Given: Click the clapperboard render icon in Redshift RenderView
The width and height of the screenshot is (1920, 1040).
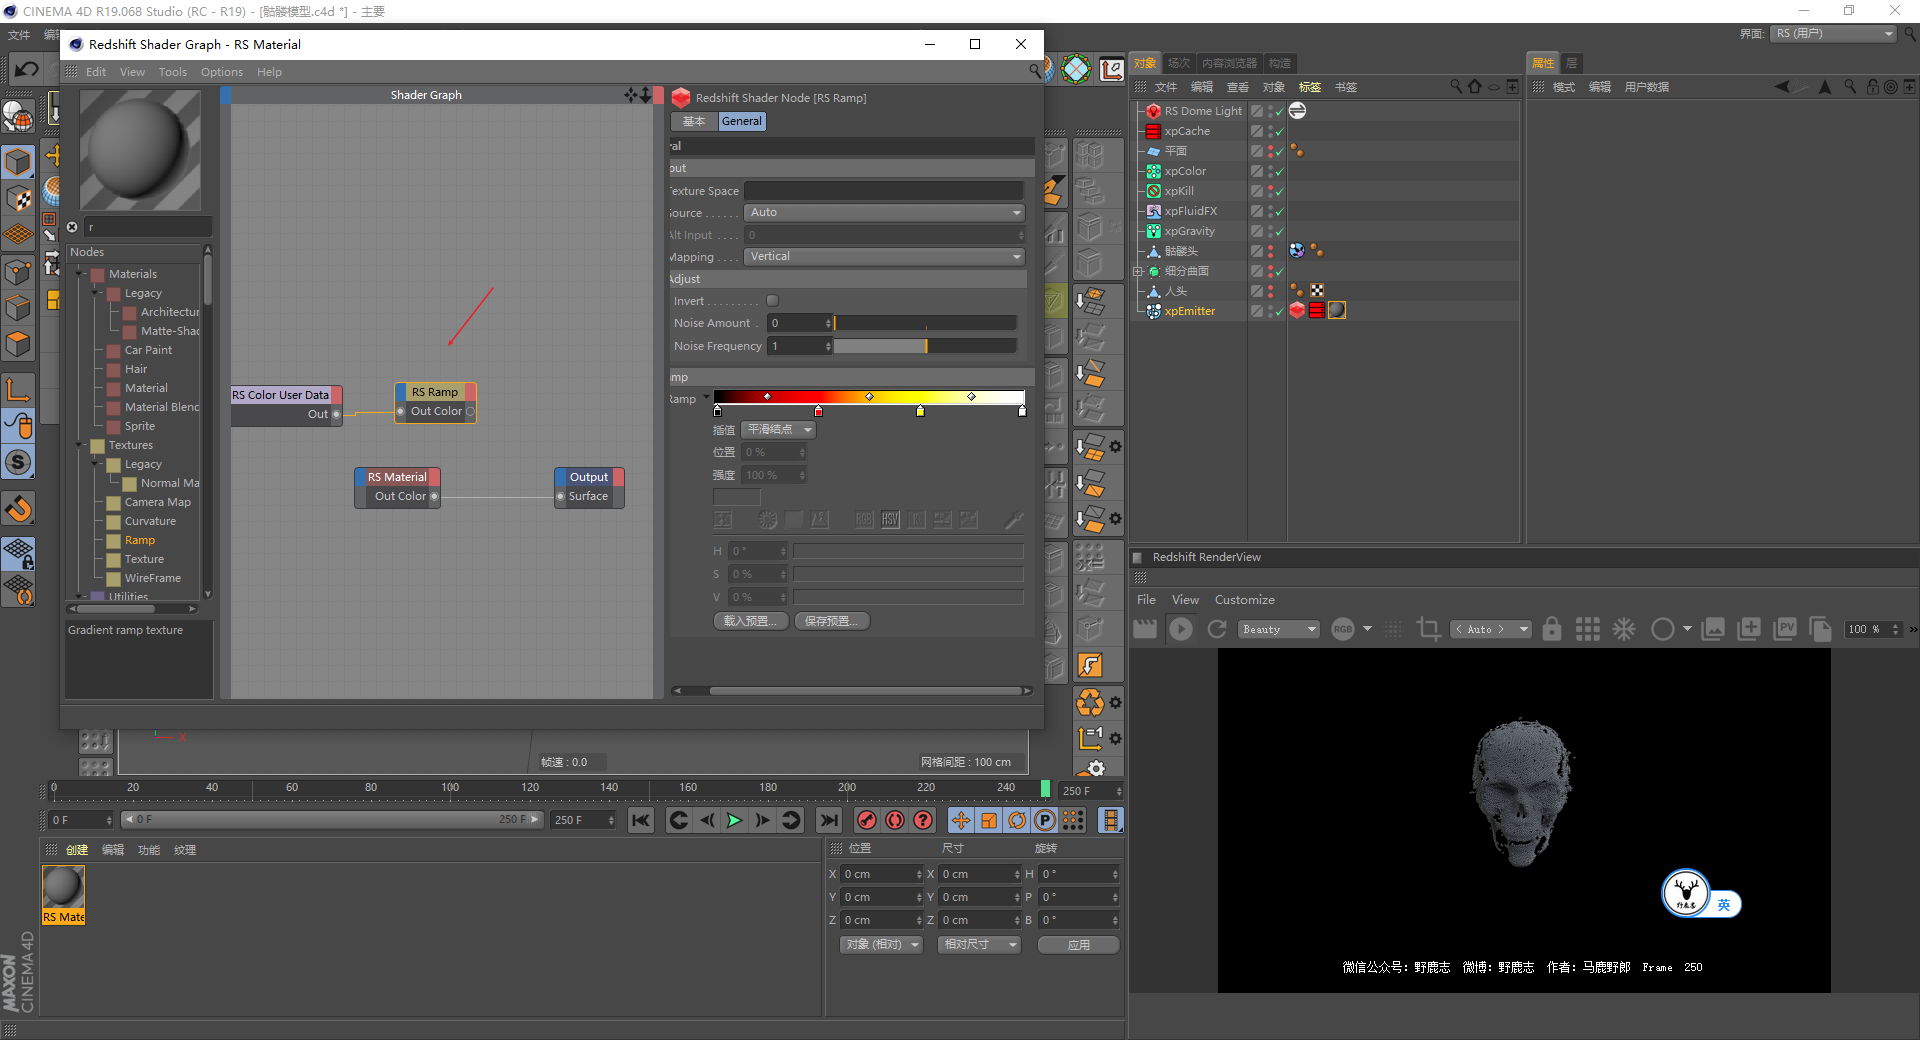Looking at the screenshot, I should click(1145, 629).
